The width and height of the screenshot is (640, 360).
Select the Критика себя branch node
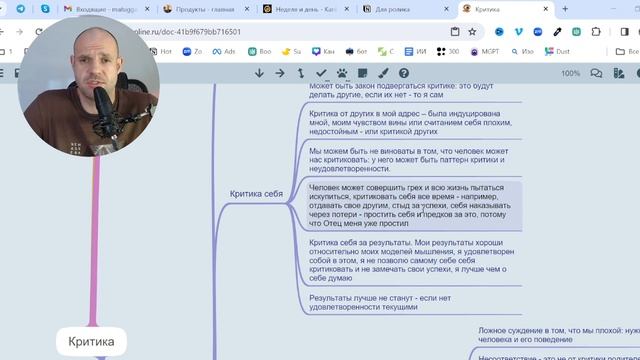pos(256,194)
